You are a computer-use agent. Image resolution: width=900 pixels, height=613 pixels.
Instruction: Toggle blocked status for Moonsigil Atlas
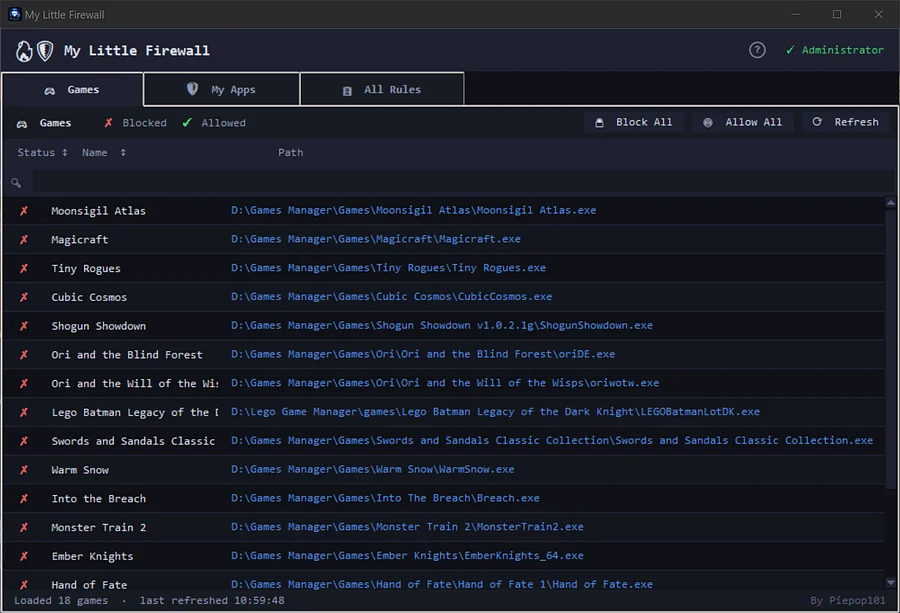(24, 211)
